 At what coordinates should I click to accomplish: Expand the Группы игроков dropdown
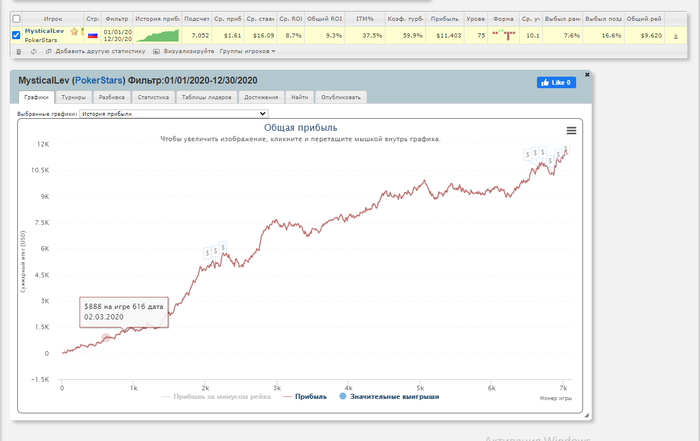pyautogui.click(x=247, y=51)
